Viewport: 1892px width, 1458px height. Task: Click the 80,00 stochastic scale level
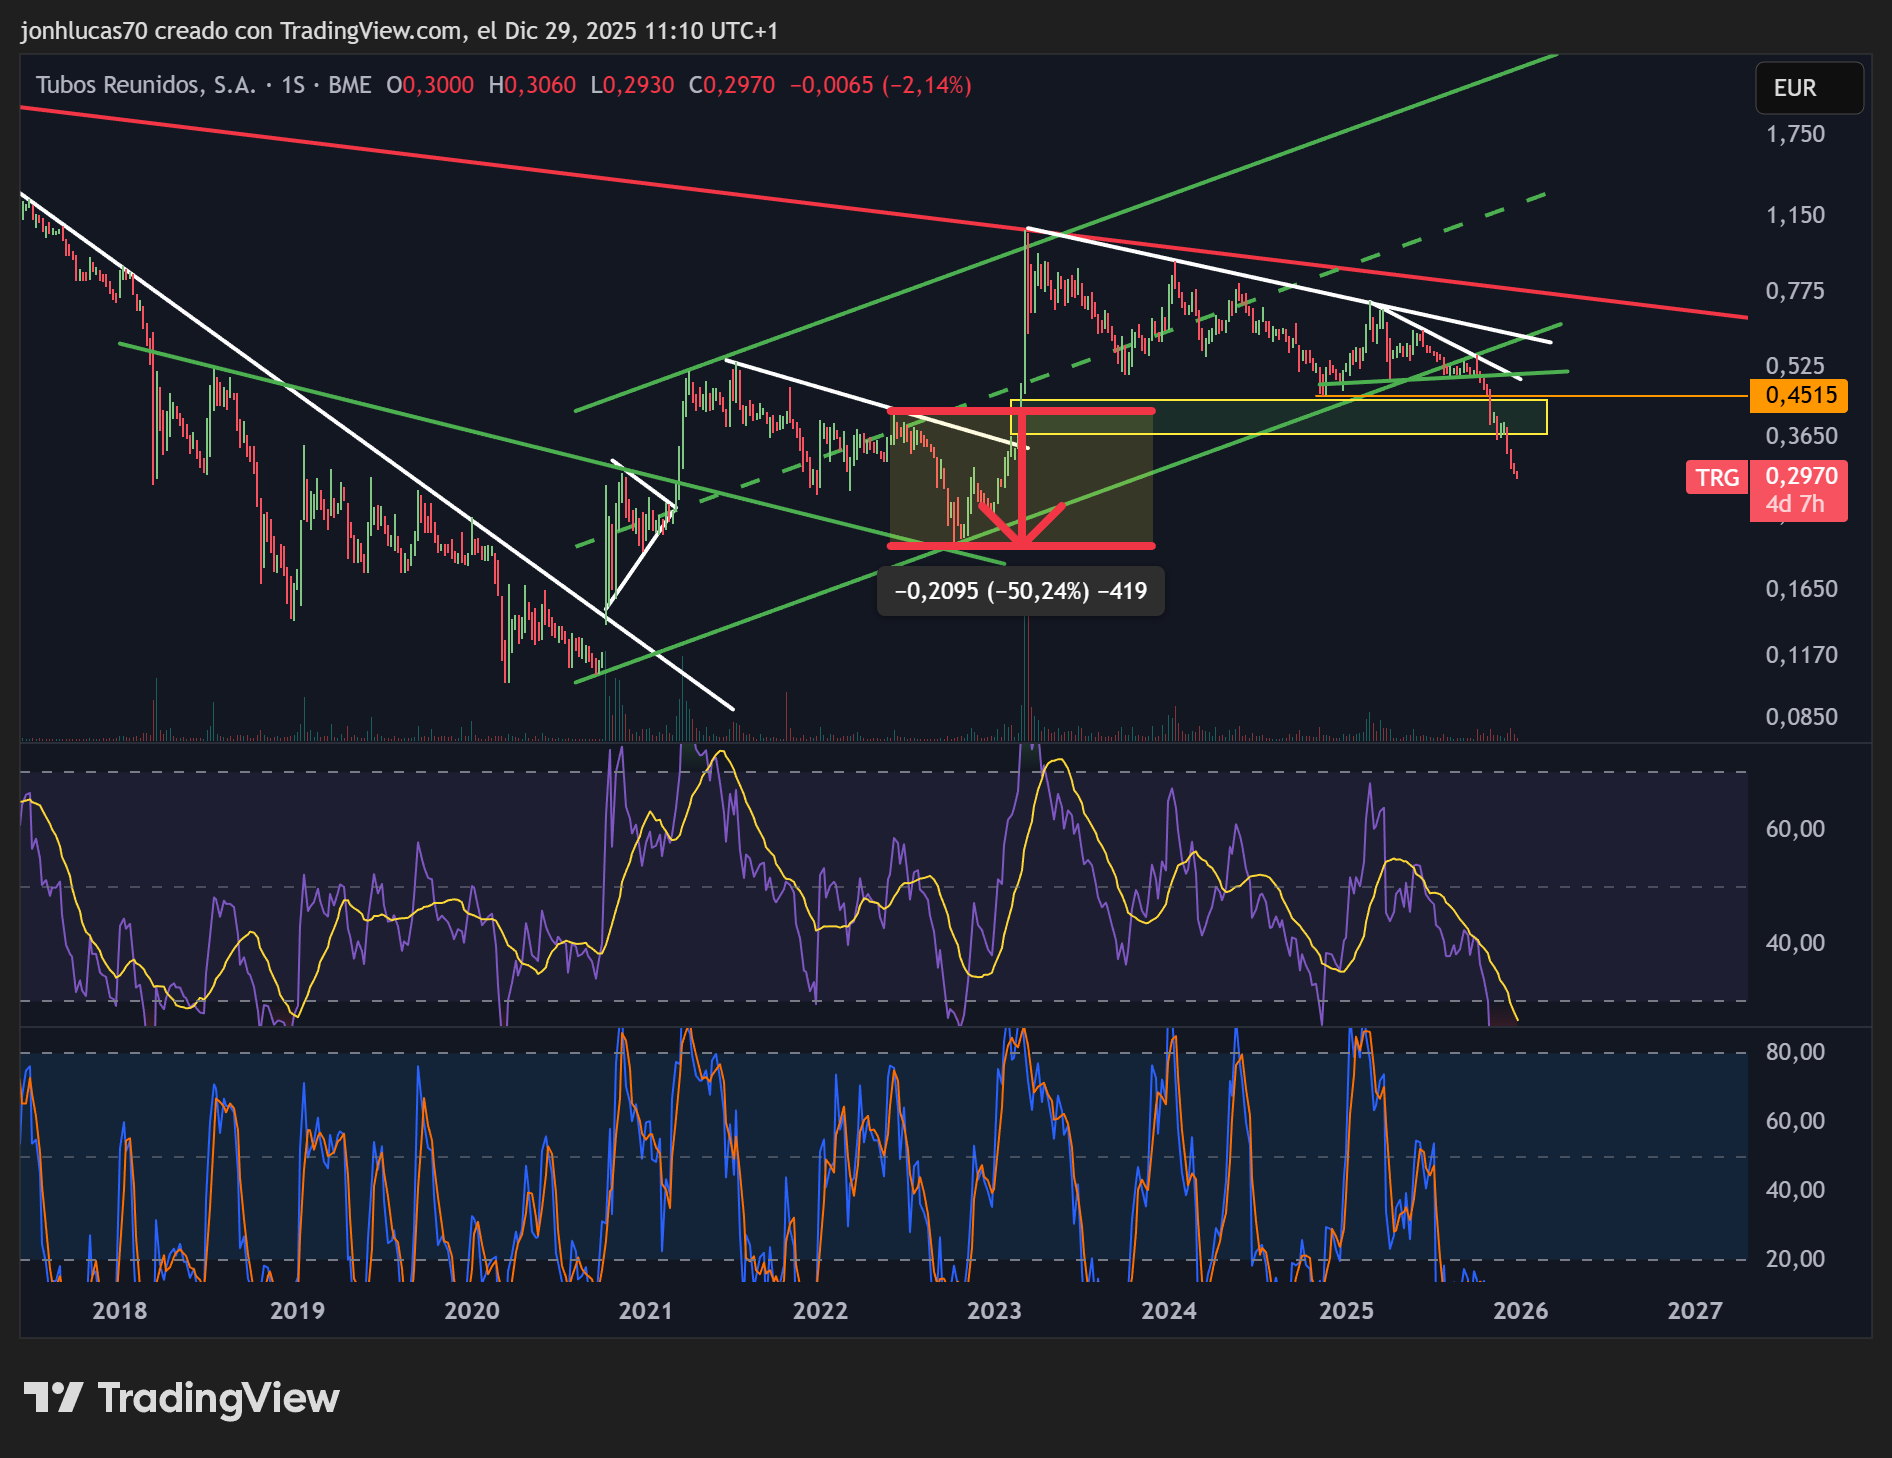(x=1795, y=1052)
